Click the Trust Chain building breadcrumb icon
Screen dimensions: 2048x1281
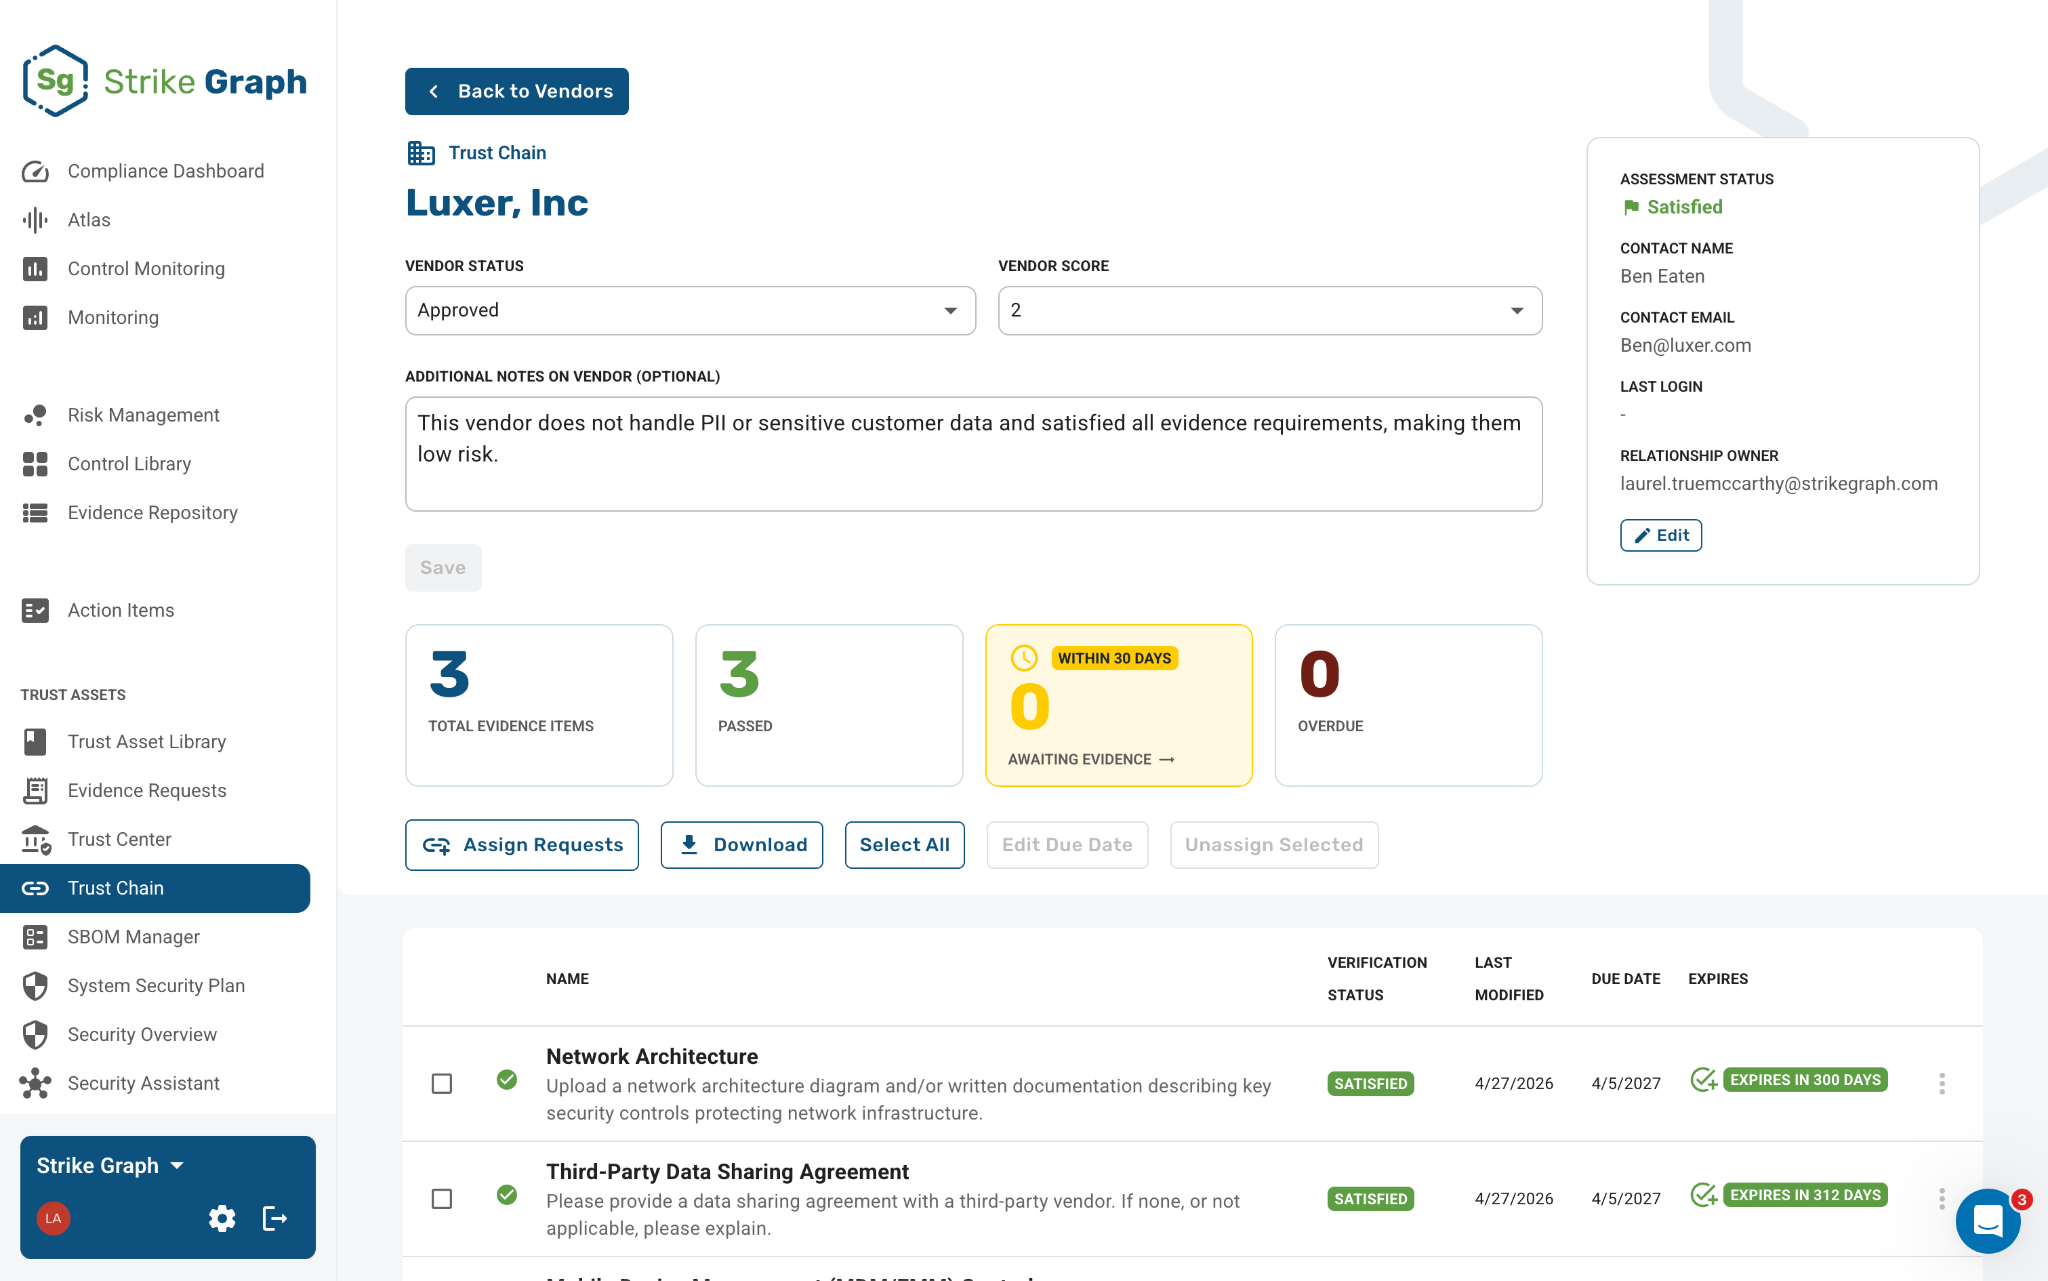point(421,153)
